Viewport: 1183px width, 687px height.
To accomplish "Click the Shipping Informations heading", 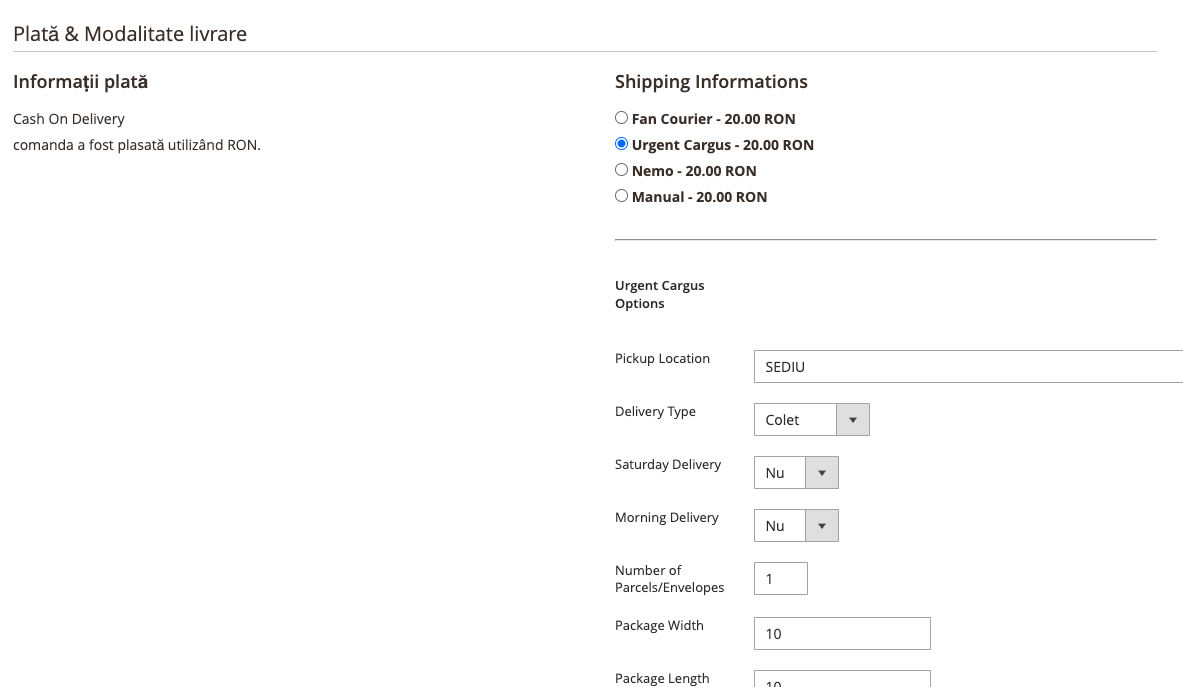I will [x=711, y=81].
